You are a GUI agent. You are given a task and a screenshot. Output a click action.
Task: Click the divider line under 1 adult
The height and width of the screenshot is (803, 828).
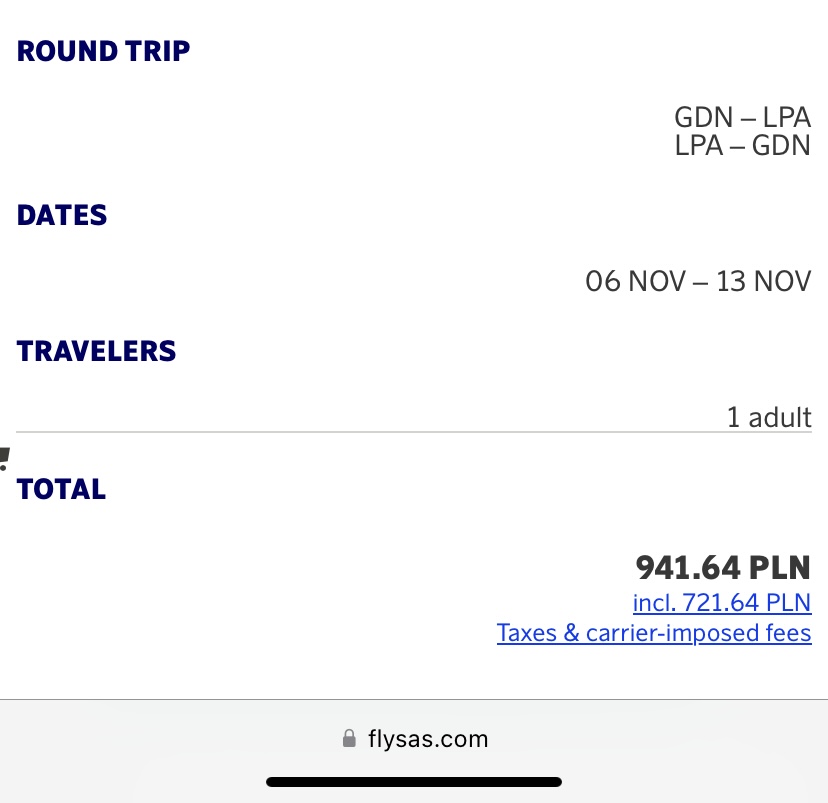point(414,432)
